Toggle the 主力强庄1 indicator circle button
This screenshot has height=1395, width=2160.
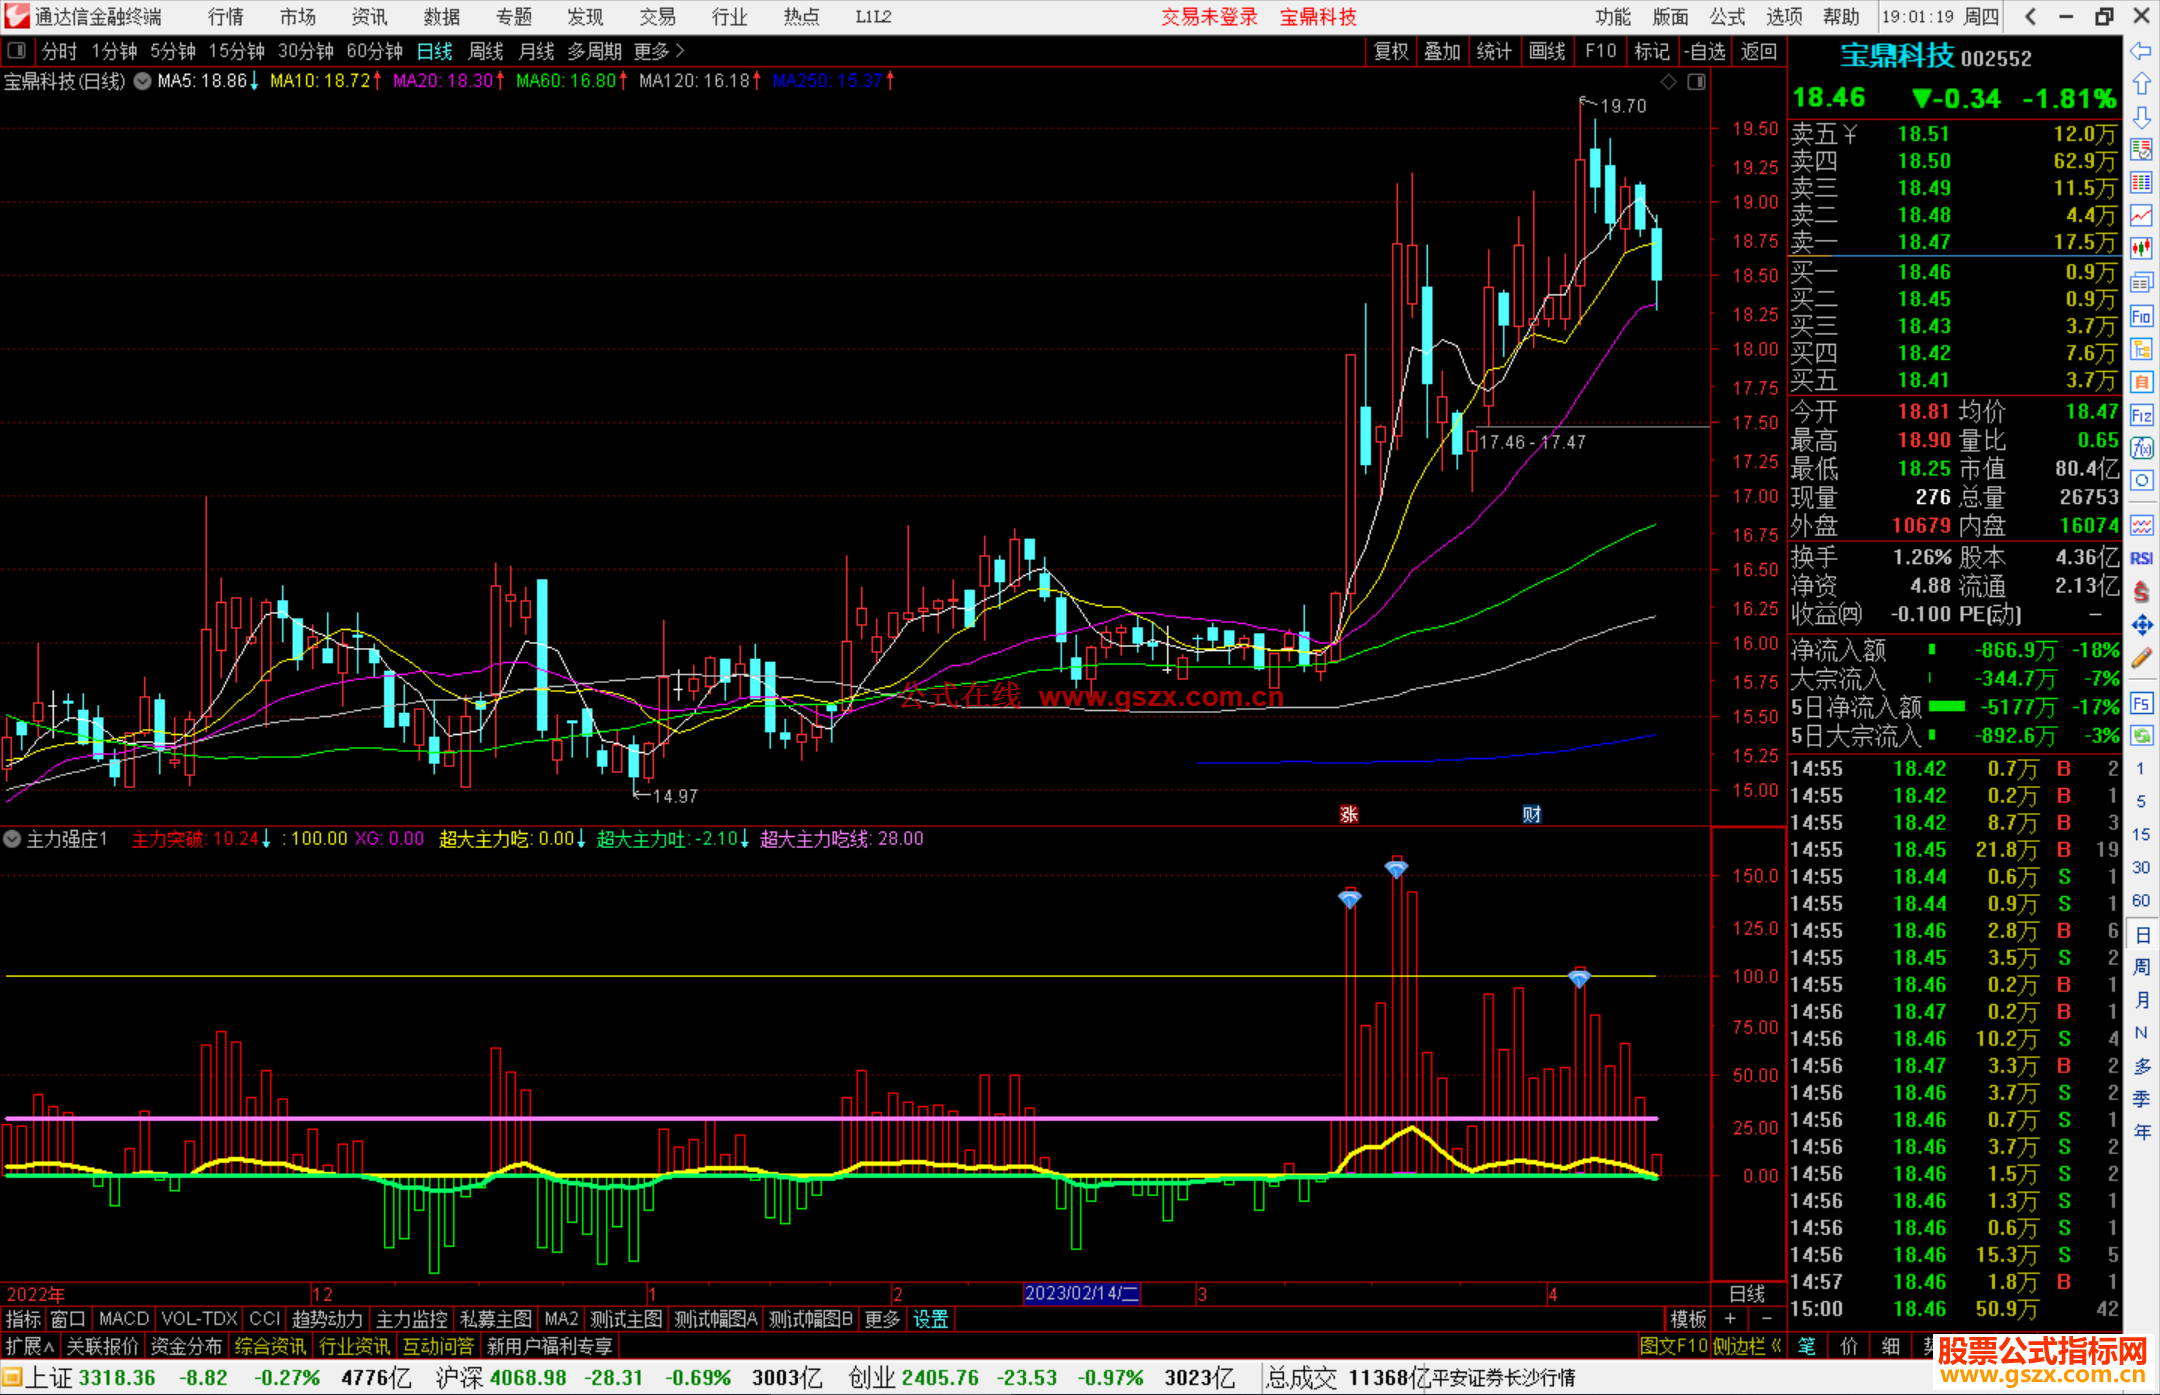coord(13,839)
